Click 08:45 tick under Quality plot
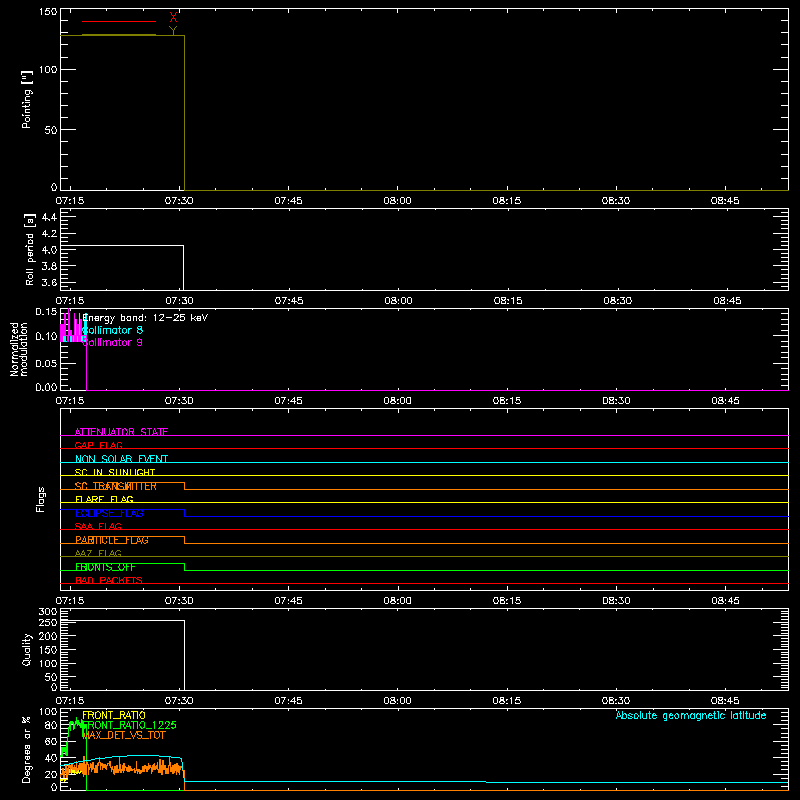 (726, 701)
